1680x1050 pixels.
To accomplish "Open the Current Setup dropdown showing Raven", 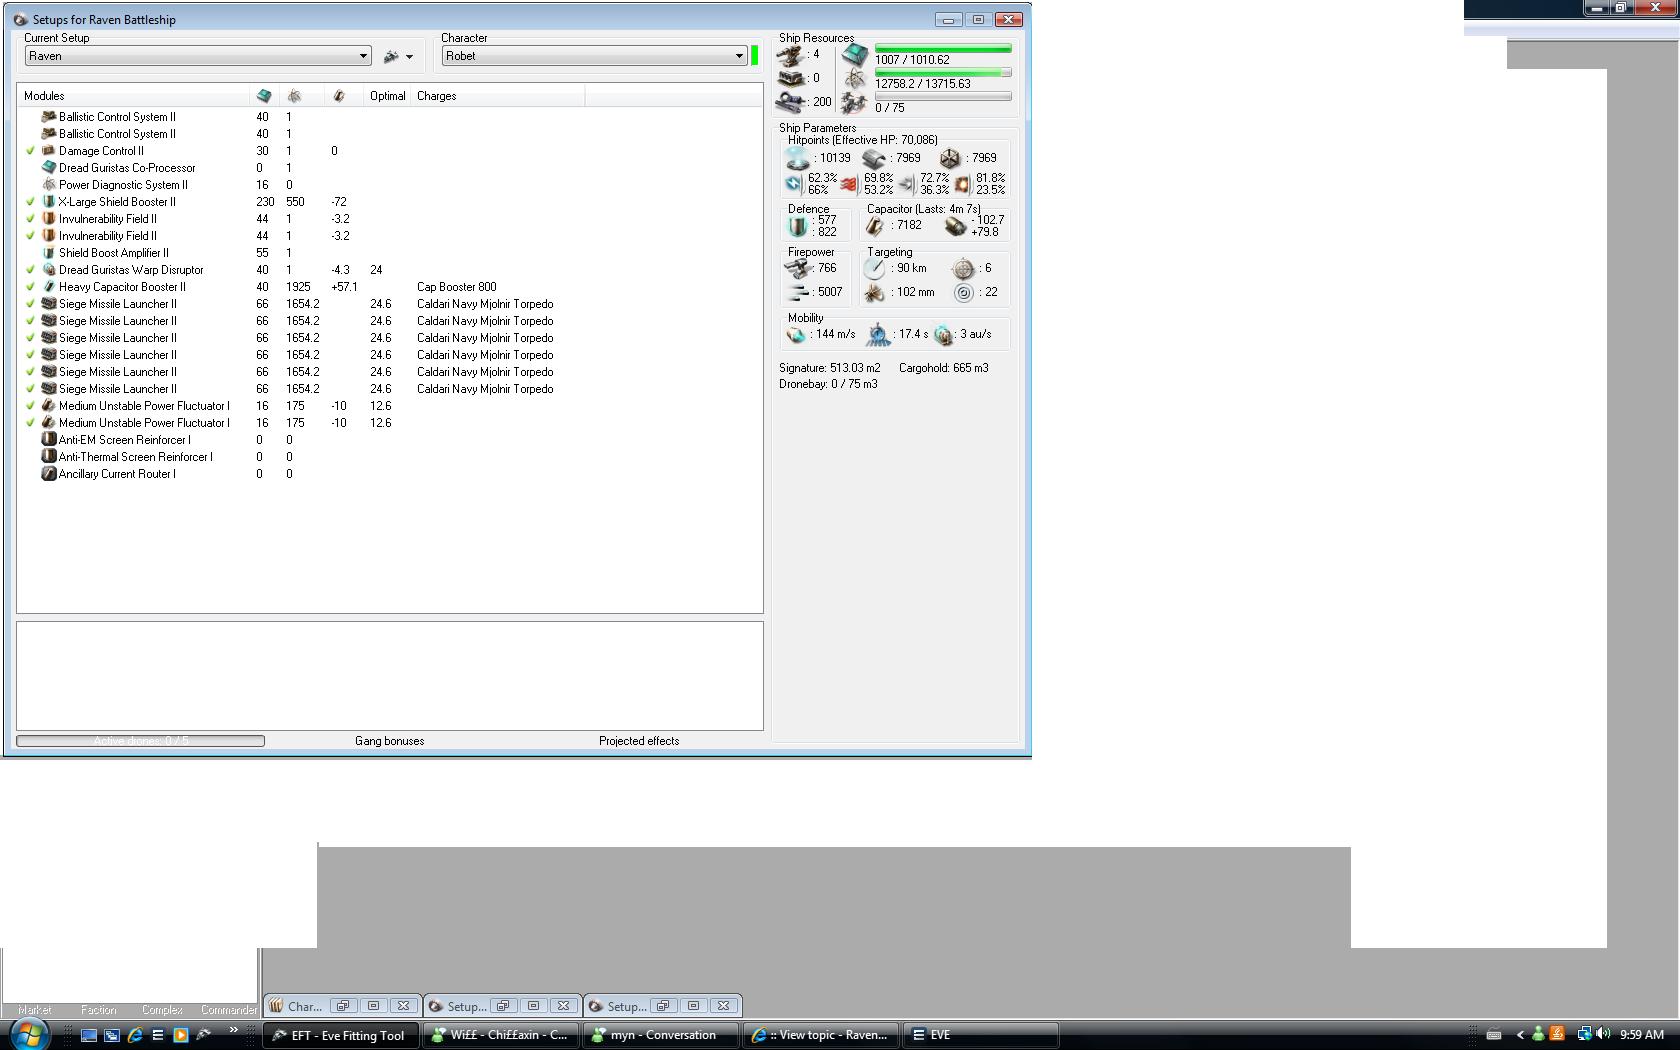I will 198,56.
